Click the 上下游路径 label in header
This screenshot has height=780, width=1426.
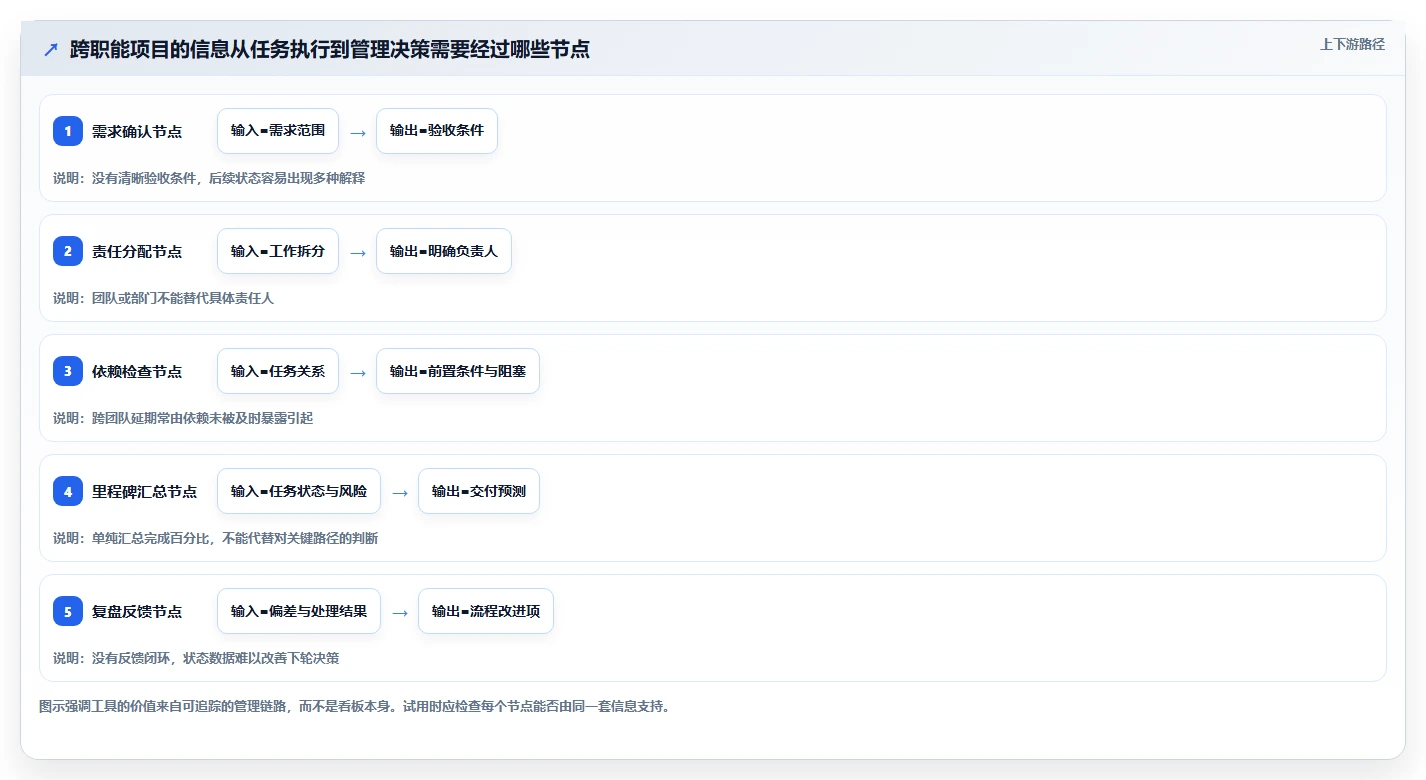point(1352,44)
